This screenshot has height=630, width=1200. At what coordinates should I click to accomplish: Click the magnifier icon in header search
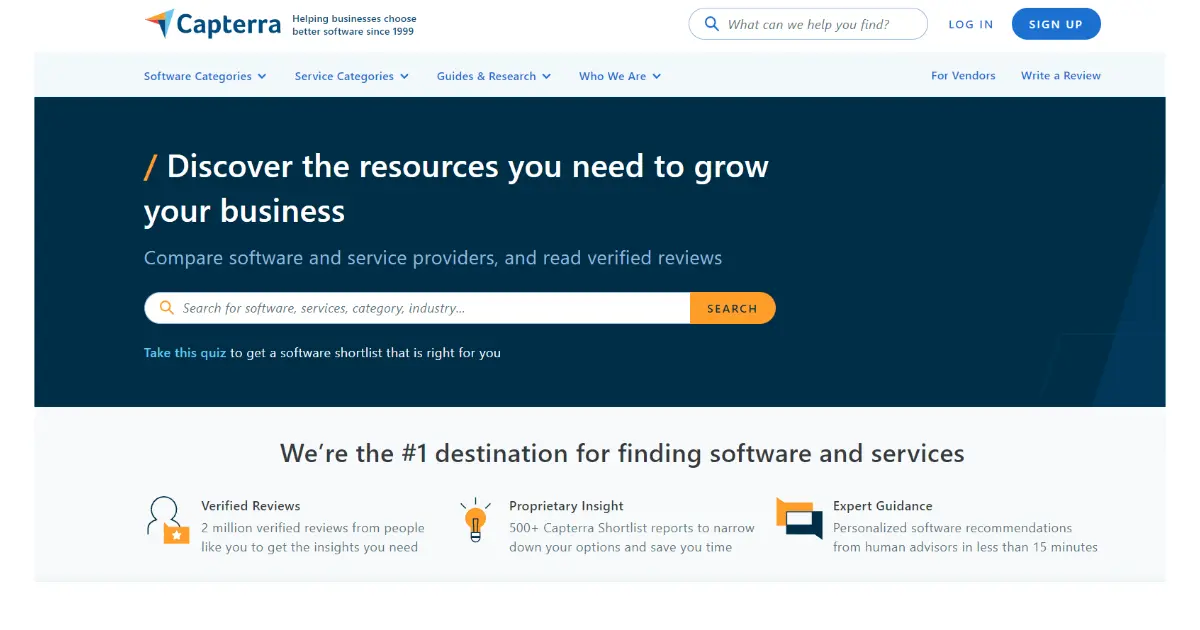click(712, 24)
